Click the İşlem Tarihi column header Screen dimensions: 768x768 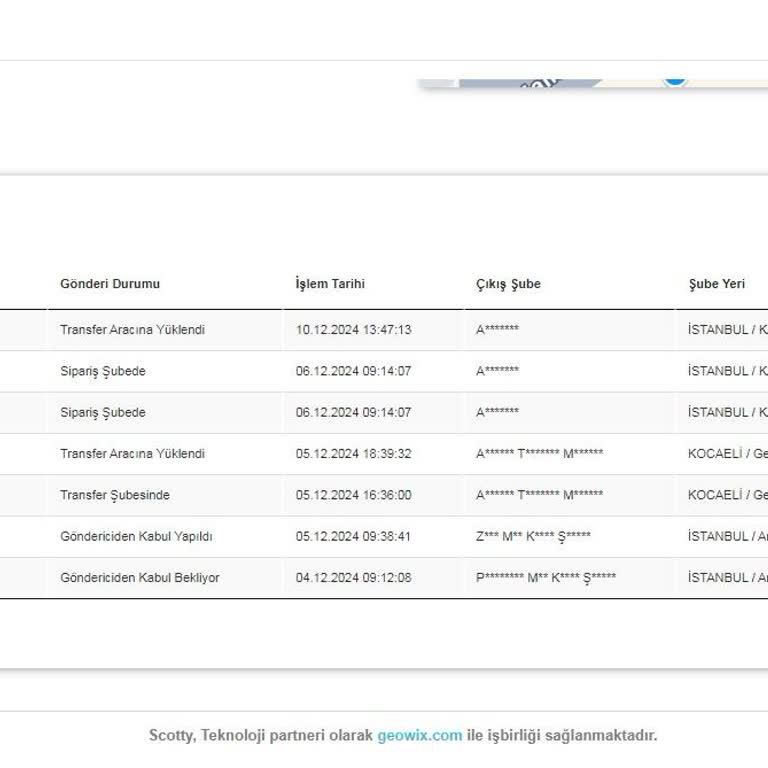click(330, 284)
